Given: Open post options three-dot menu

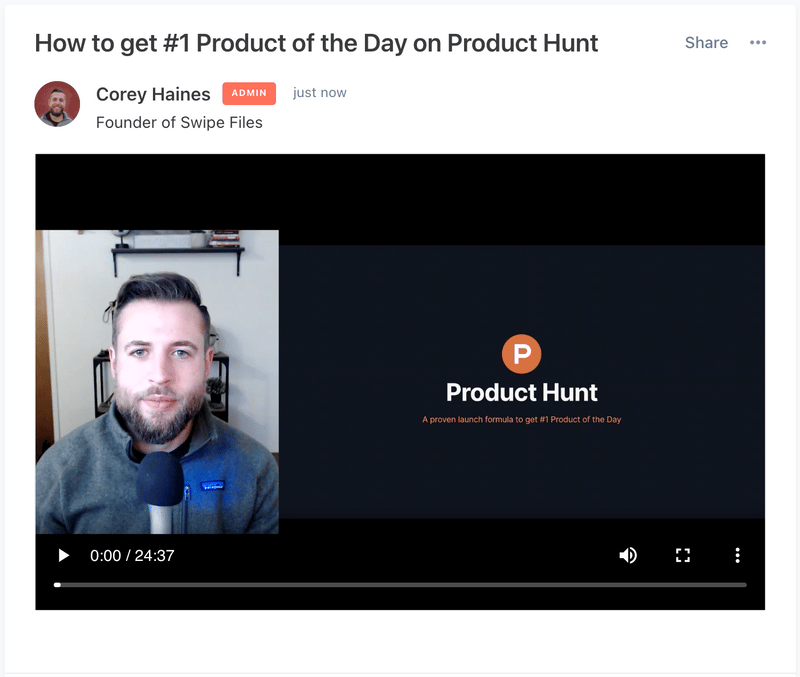Looking at the screenshot, I should coord(758,42).
